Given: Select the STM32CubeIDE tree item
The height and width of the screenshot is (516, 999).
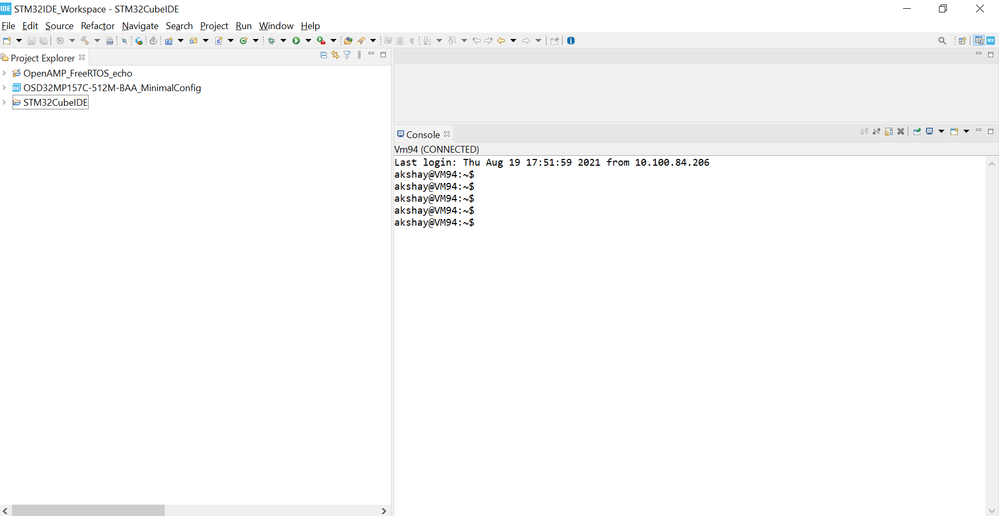Looking at the screenshot, I should (51, 103).
